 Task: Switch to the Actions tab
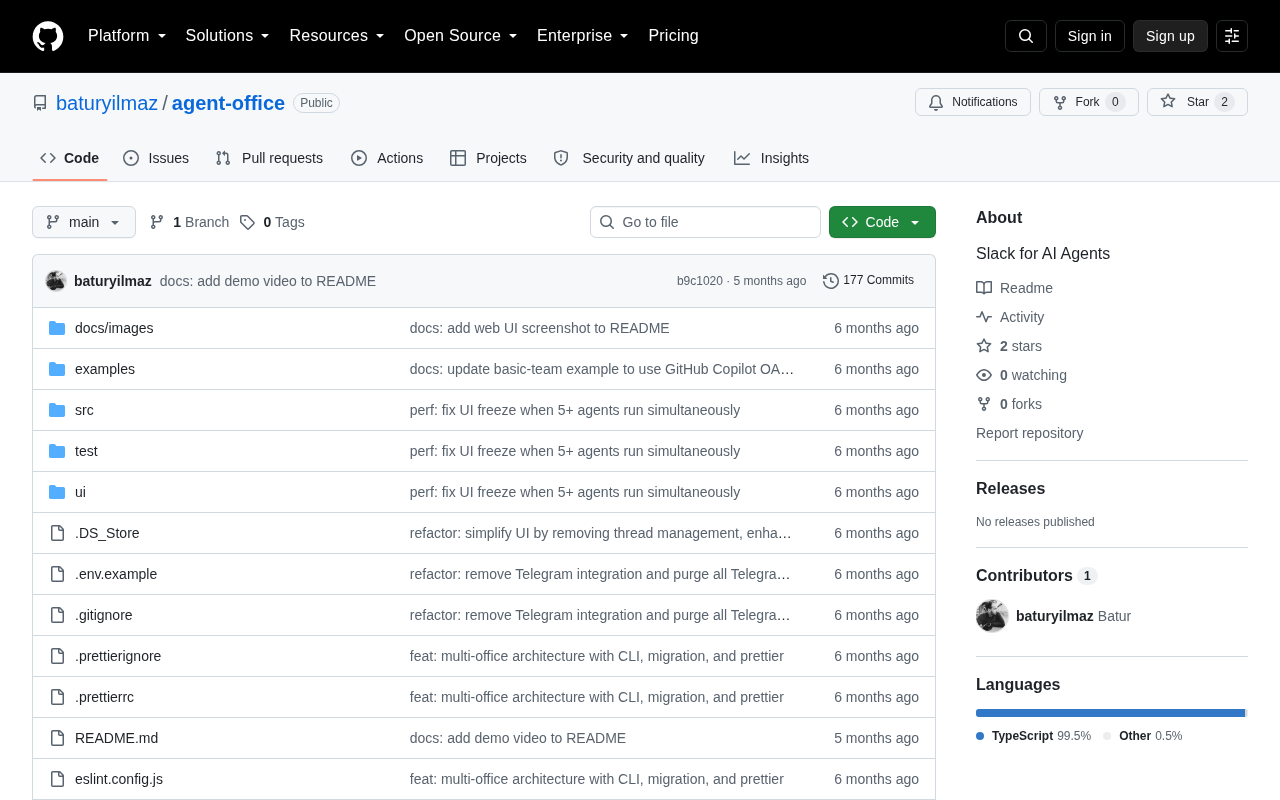pos(387,158)
